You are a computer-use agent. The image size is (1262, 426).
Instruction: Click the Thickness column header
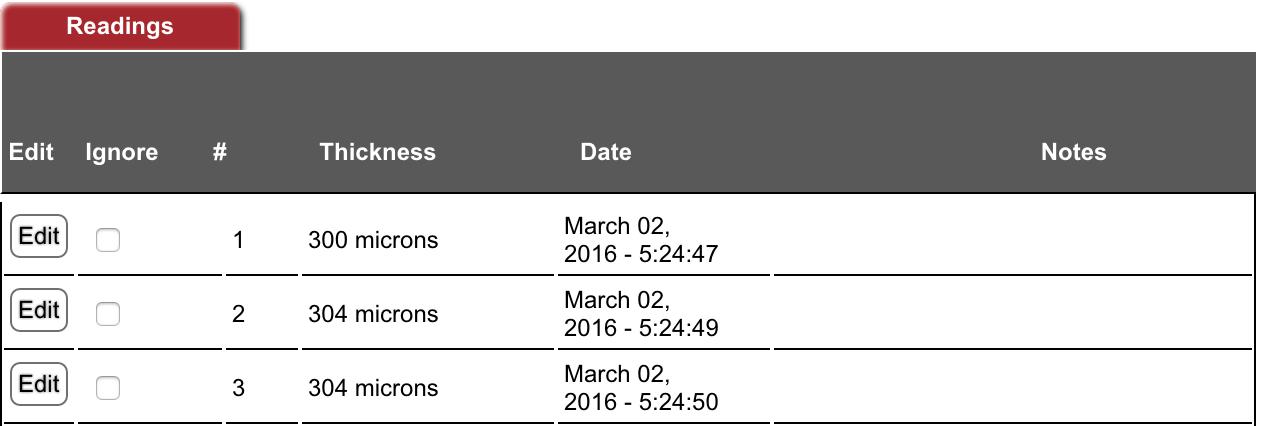click(x=377, y=152)
